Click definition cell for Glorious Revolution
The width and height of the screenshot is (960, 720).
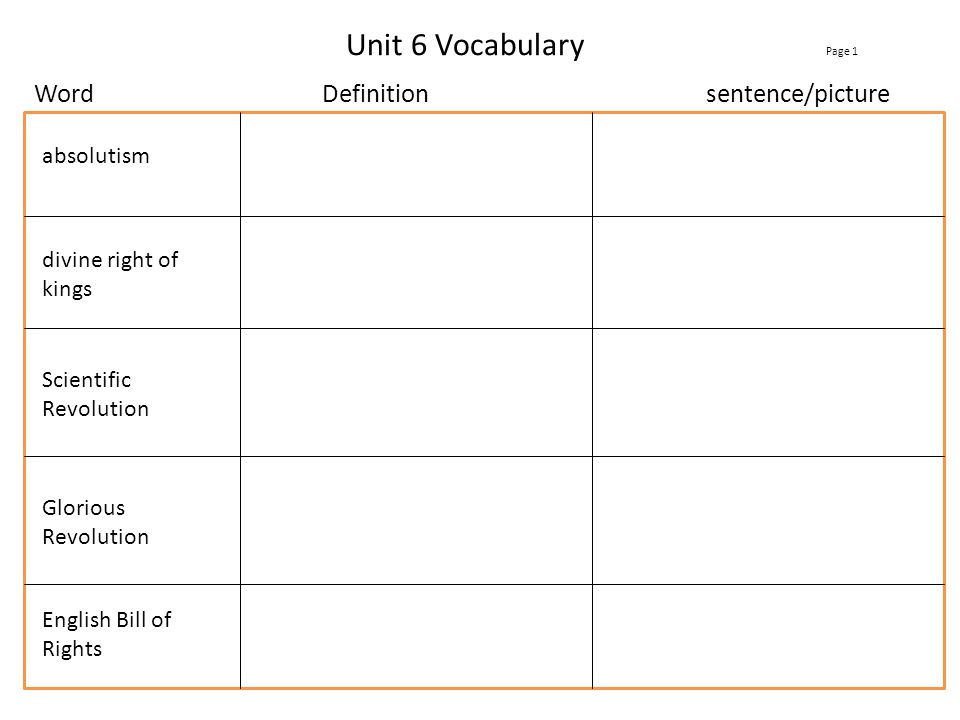(x=416, y=520)
